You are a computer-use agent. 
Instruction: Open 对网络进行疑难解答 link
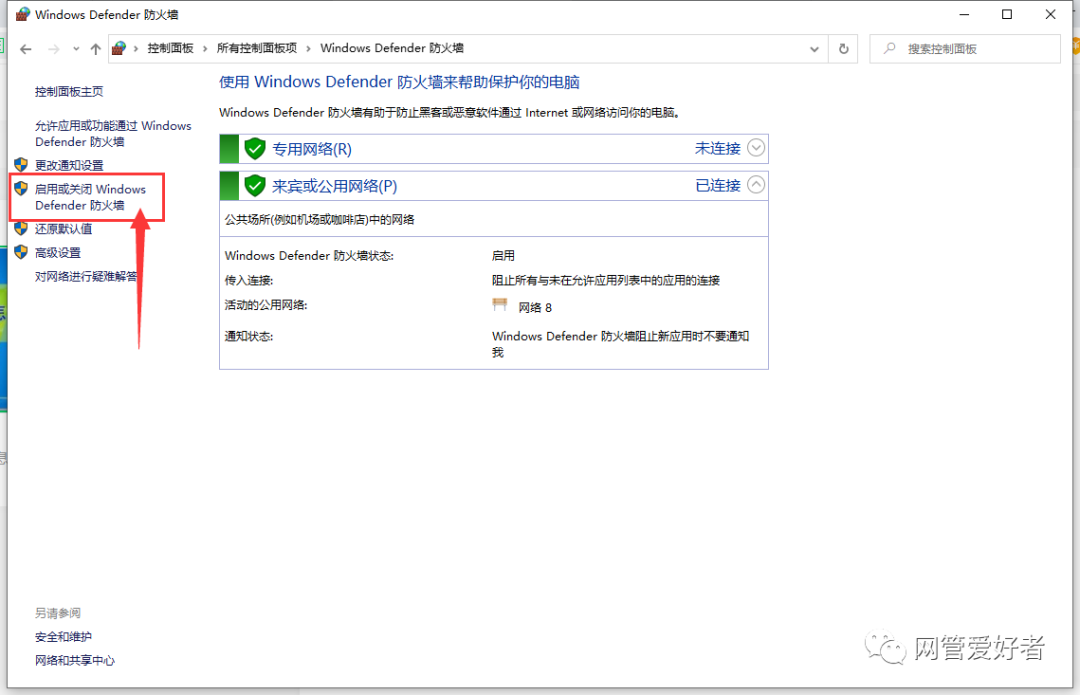tap(86, 276)
